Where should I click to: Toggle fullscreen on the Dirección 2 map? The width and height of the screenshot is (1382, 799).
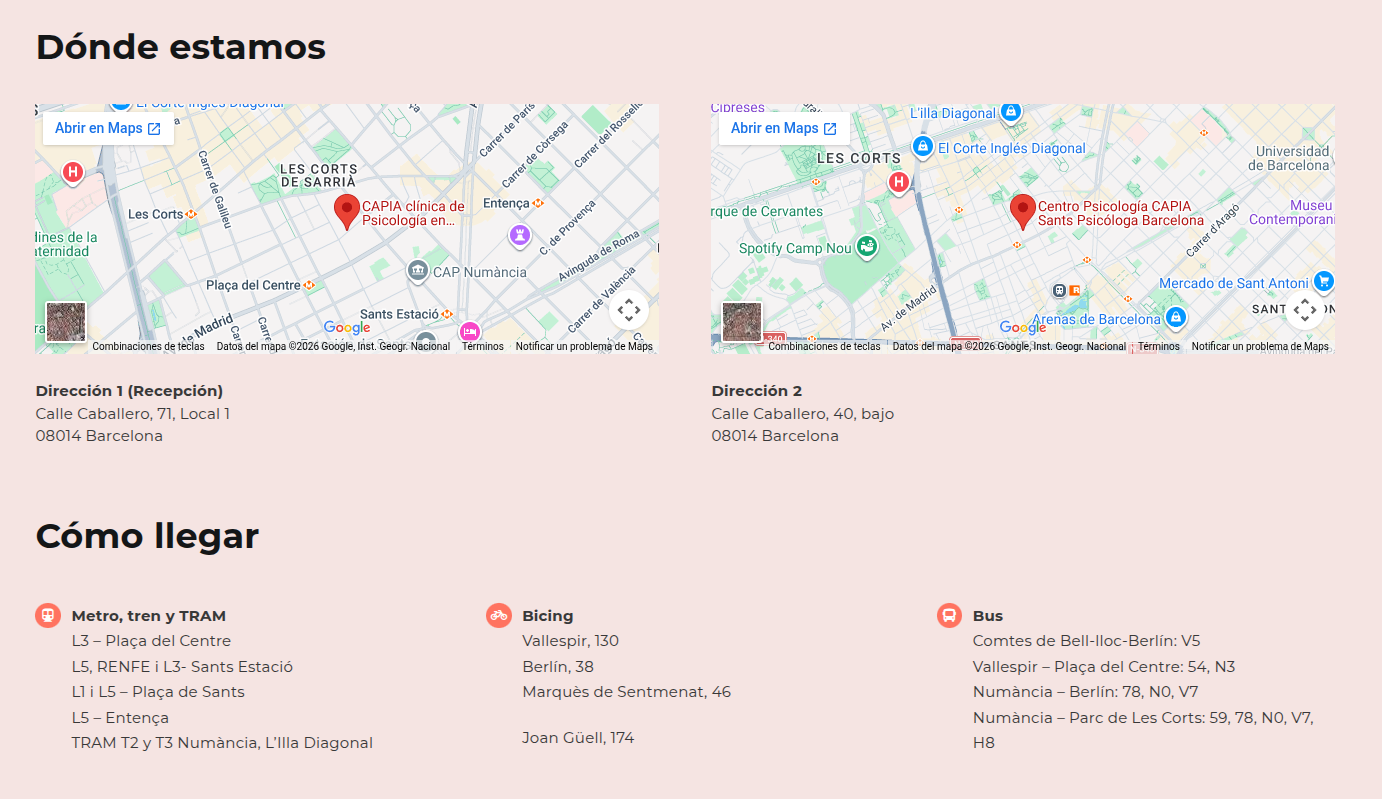[1305, 310]
